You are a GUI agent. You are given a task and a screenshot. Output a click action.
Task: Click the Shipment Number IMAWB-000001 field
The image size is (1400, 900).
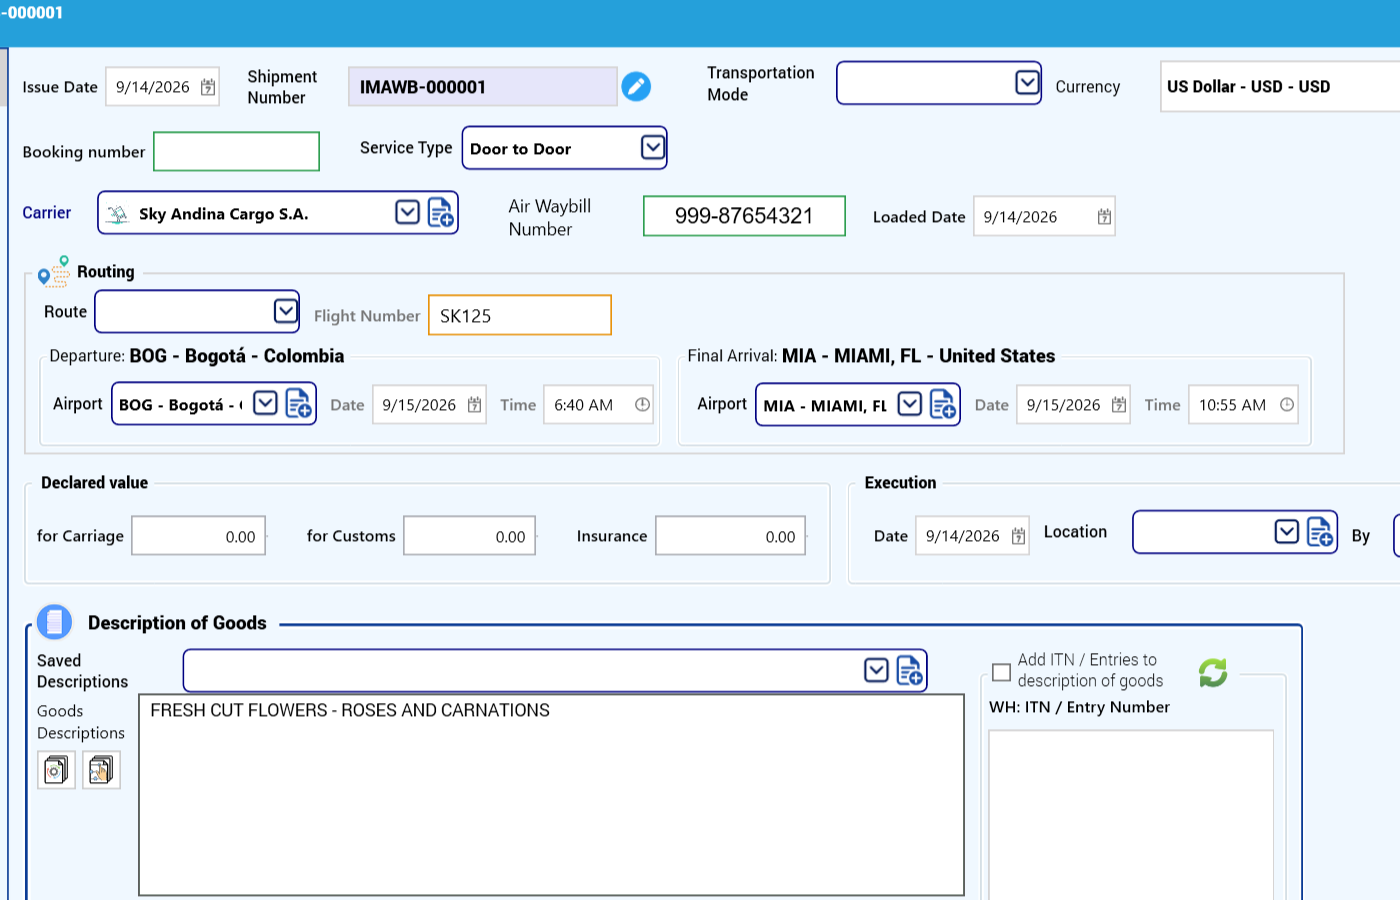click(x=482, y=87)
